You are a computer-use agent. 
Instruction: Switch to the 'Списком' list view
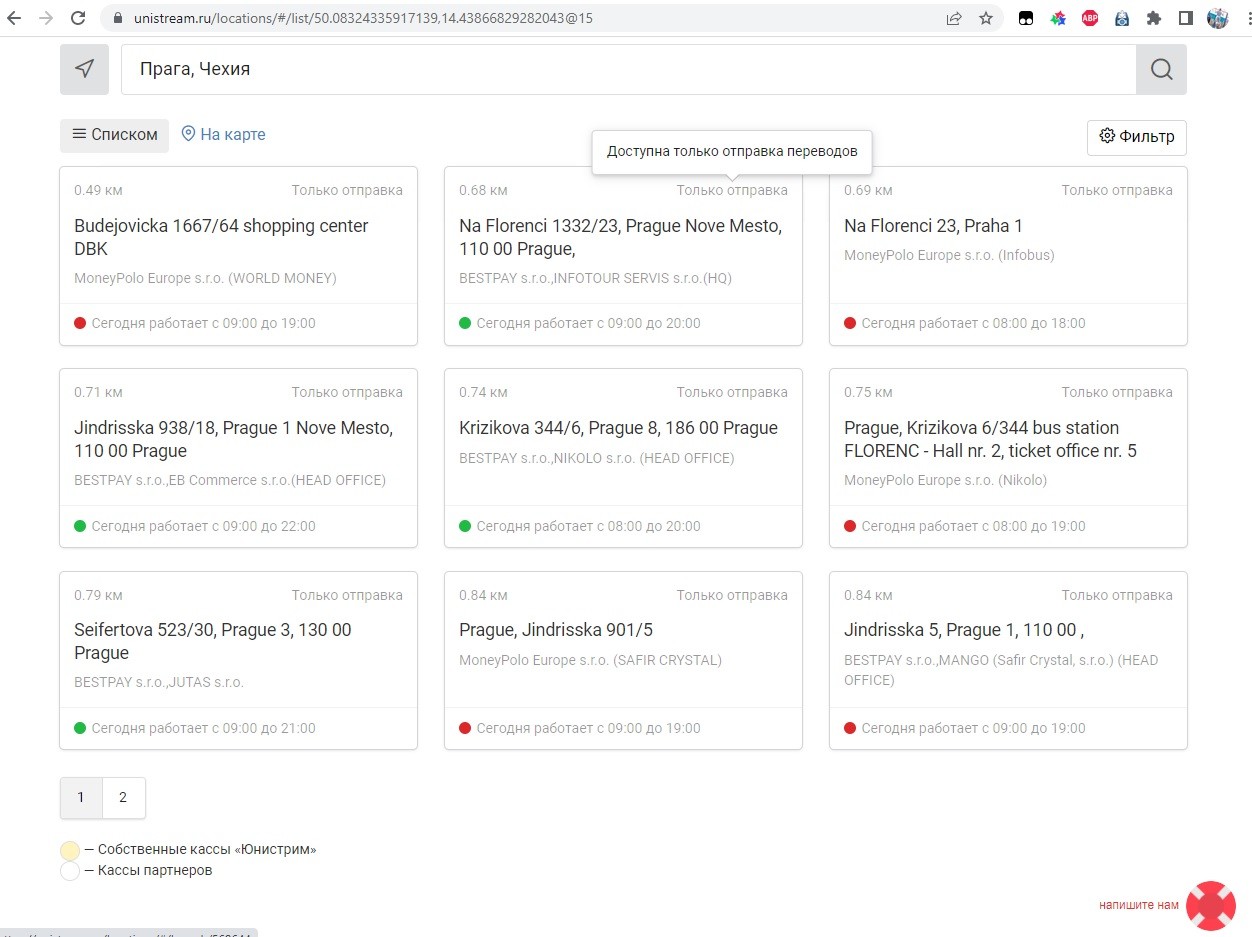(114, 135)
